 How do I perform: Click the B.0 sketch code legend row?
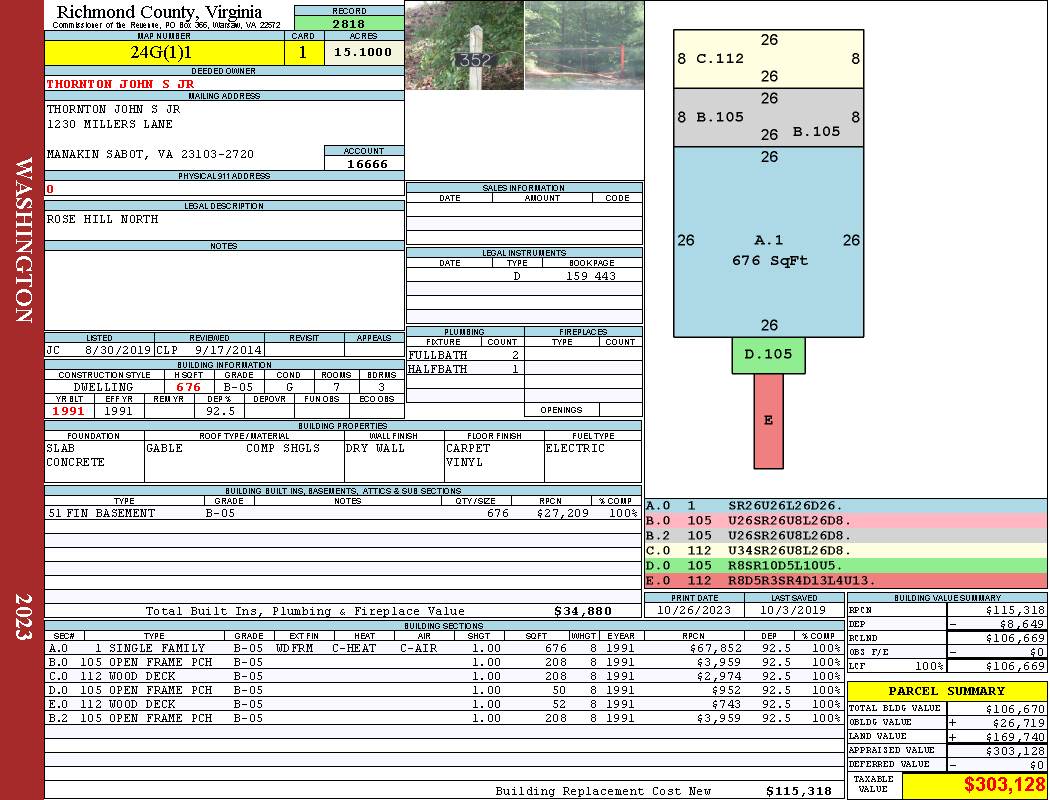point(846,520)
